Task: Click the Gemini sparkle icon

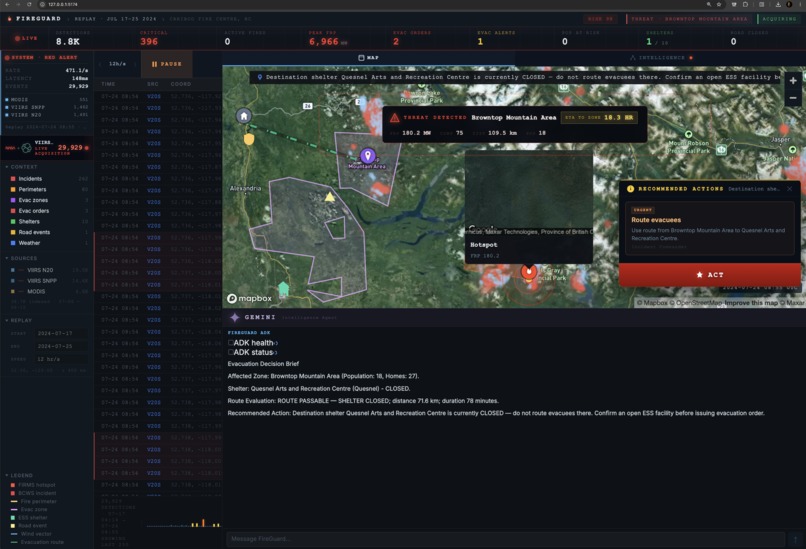Action: pyautogui.click(x=235, y=317)
